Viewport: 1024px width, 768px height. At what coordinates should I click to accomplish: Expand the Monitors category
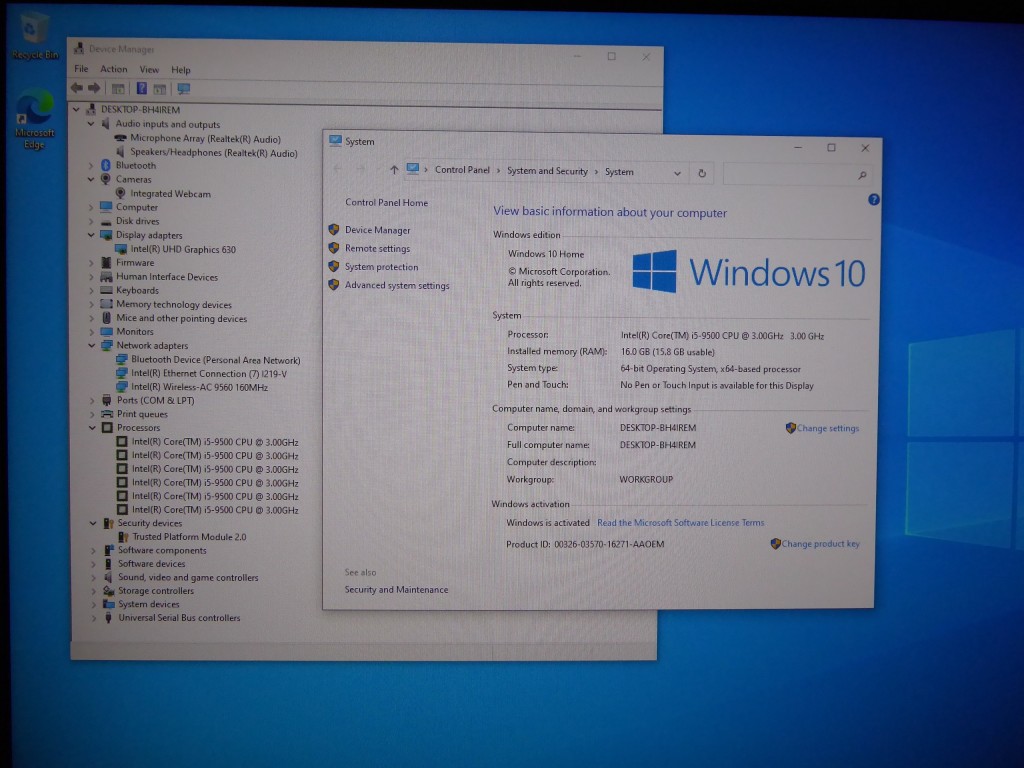91,332
